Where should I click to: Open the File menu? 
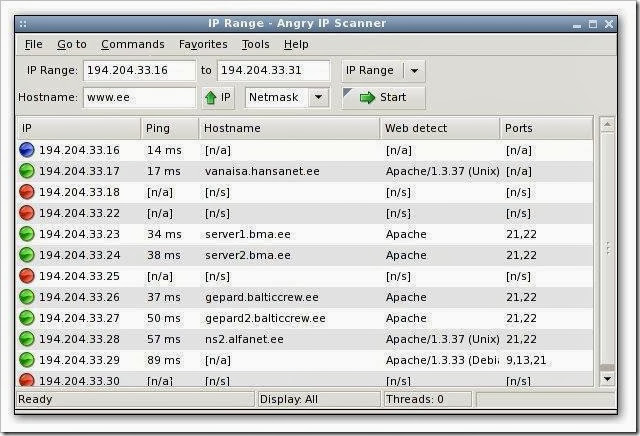click(x=33, y=44)
